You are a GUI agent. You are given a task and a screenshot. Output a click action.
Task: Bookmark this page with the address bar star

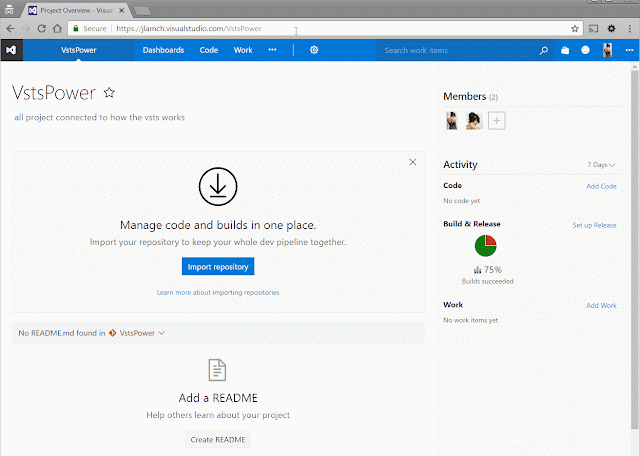(575, 29)
